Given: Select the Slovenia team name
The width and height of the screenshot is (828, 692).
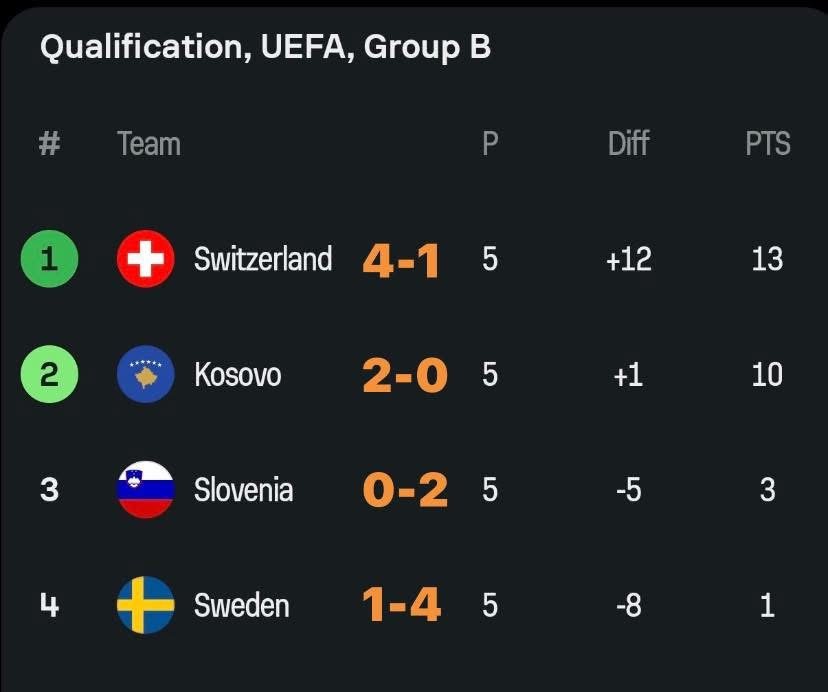Looking at the screenshot, I should pyautogui.click(x=243, y=490).
